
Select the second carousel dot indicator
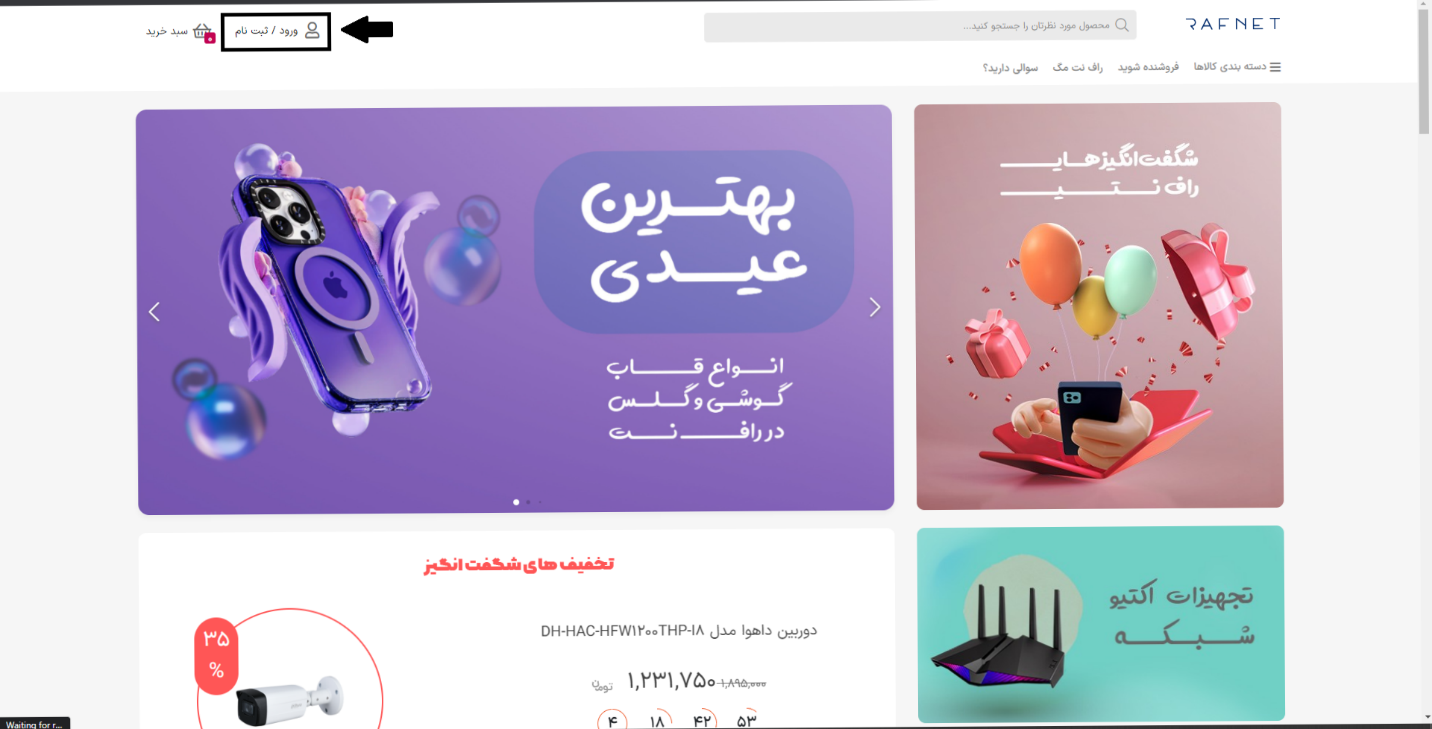point(528,502)
